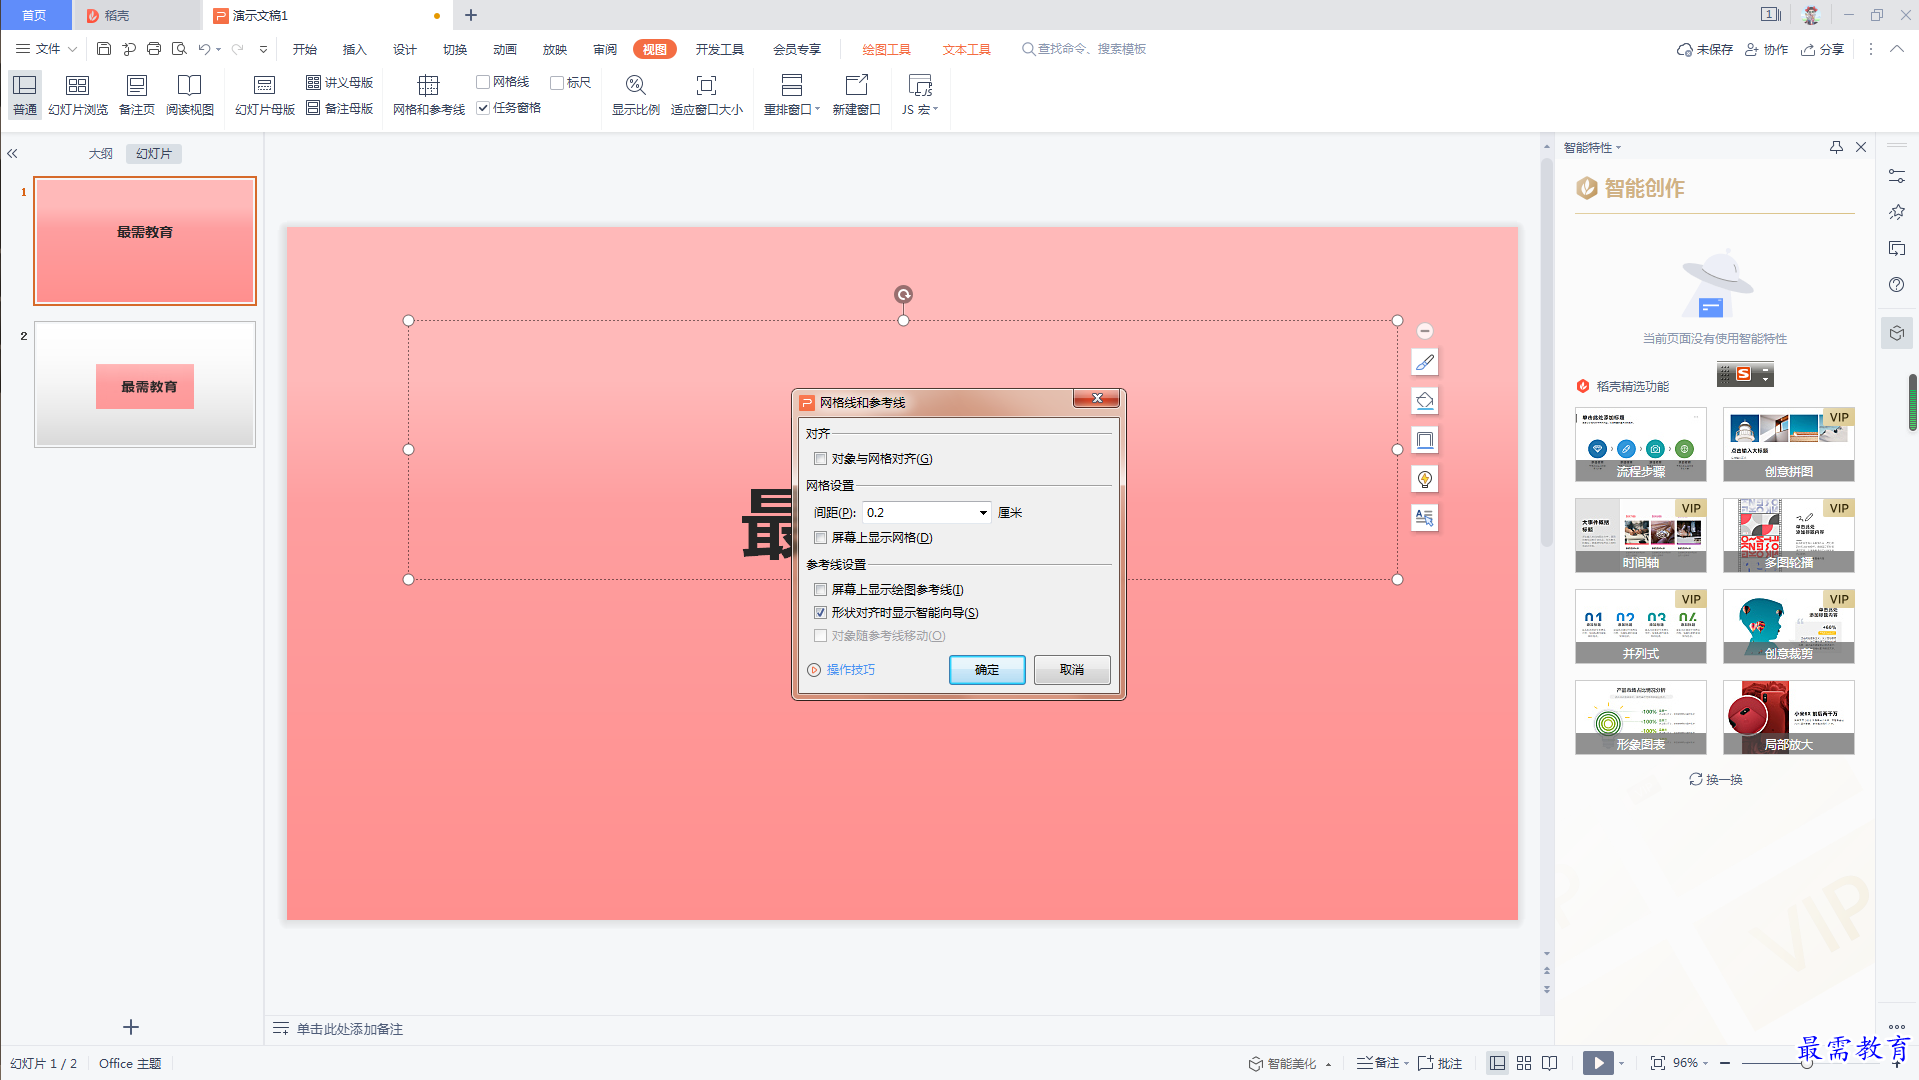Expand JS 宏 macro dropdown
Screen dimensions: 1919x1080
click(936, 110)
